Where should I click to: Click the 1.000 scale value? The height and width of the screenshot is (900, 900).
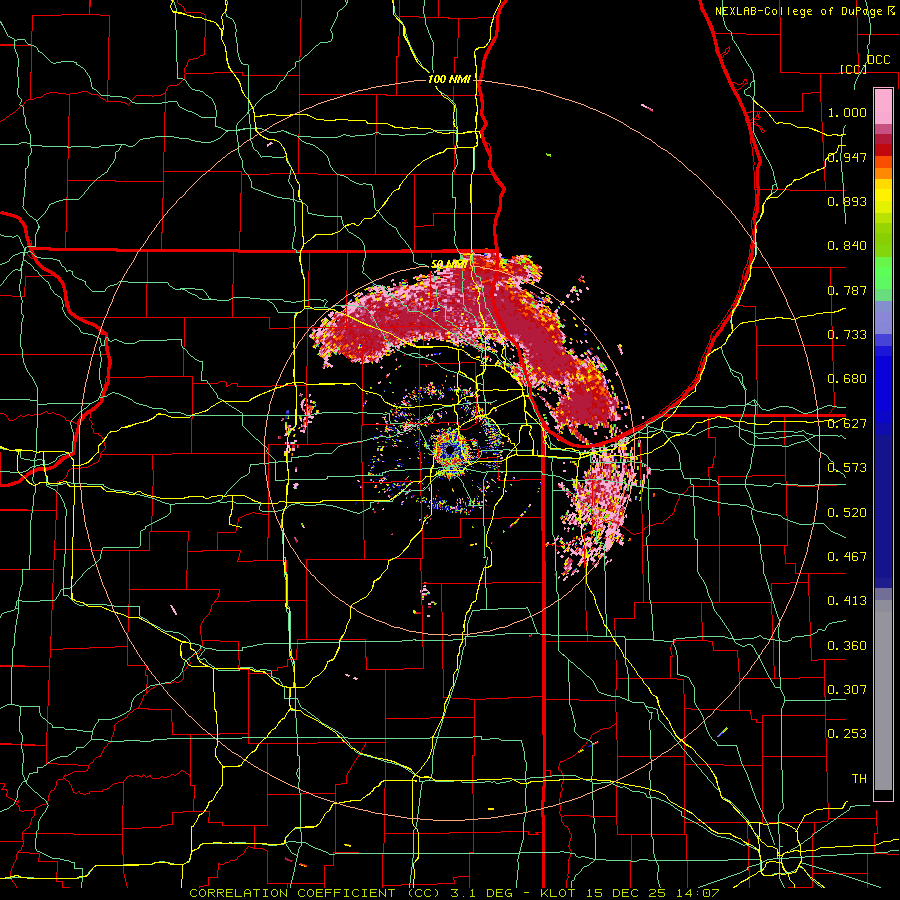847,112
